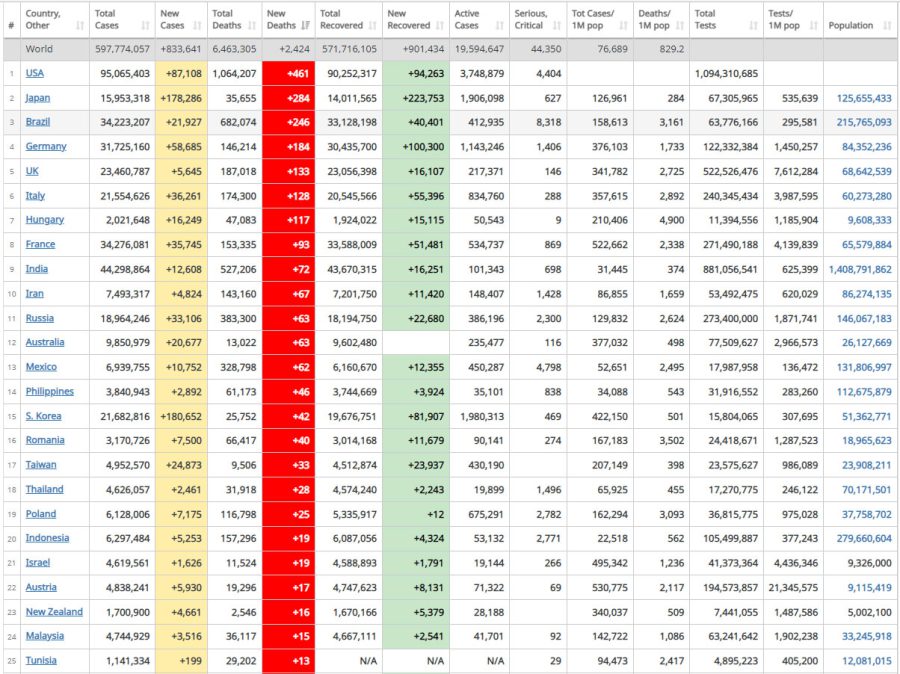Sort by Active Cases column arrows
This screenshot has height=674, width=900.
coord(500,25)
